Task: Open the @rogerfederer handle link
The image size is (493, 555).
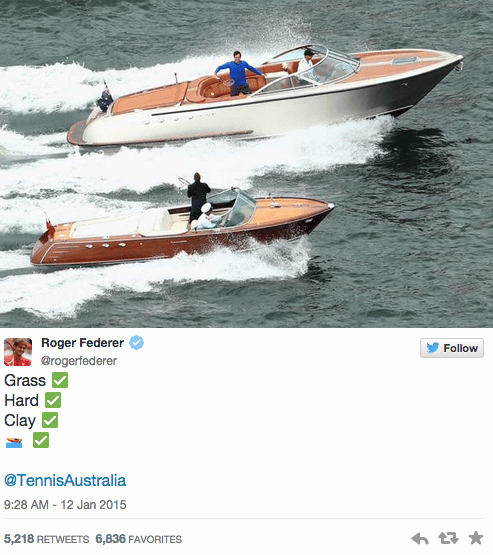Action: pos(79,361)
